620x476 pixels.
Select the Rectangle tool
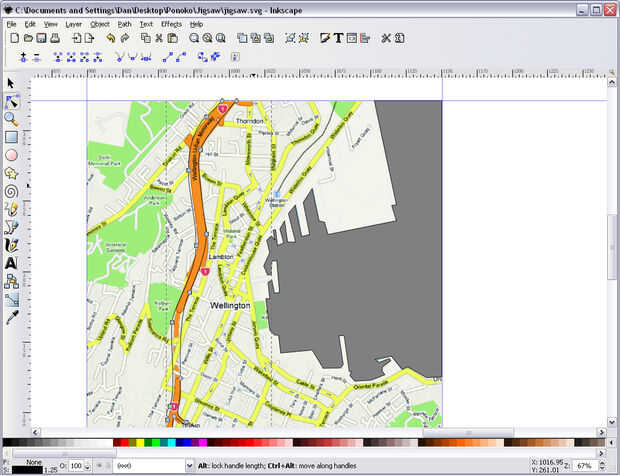[x=11, y=137]
